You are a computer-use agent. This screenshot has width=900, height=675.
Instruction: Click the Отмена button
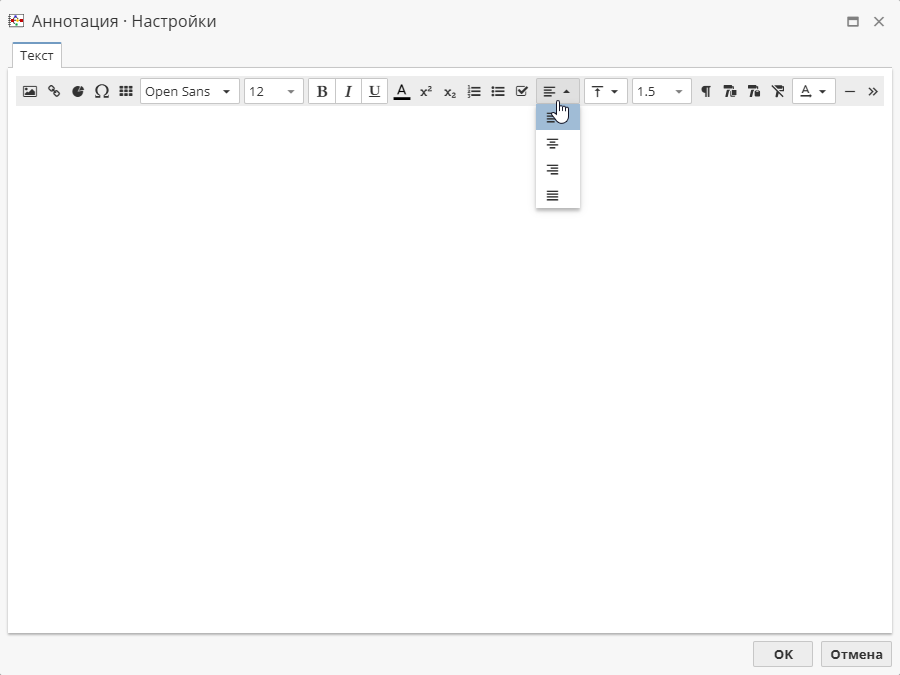(x=856, y=654)
